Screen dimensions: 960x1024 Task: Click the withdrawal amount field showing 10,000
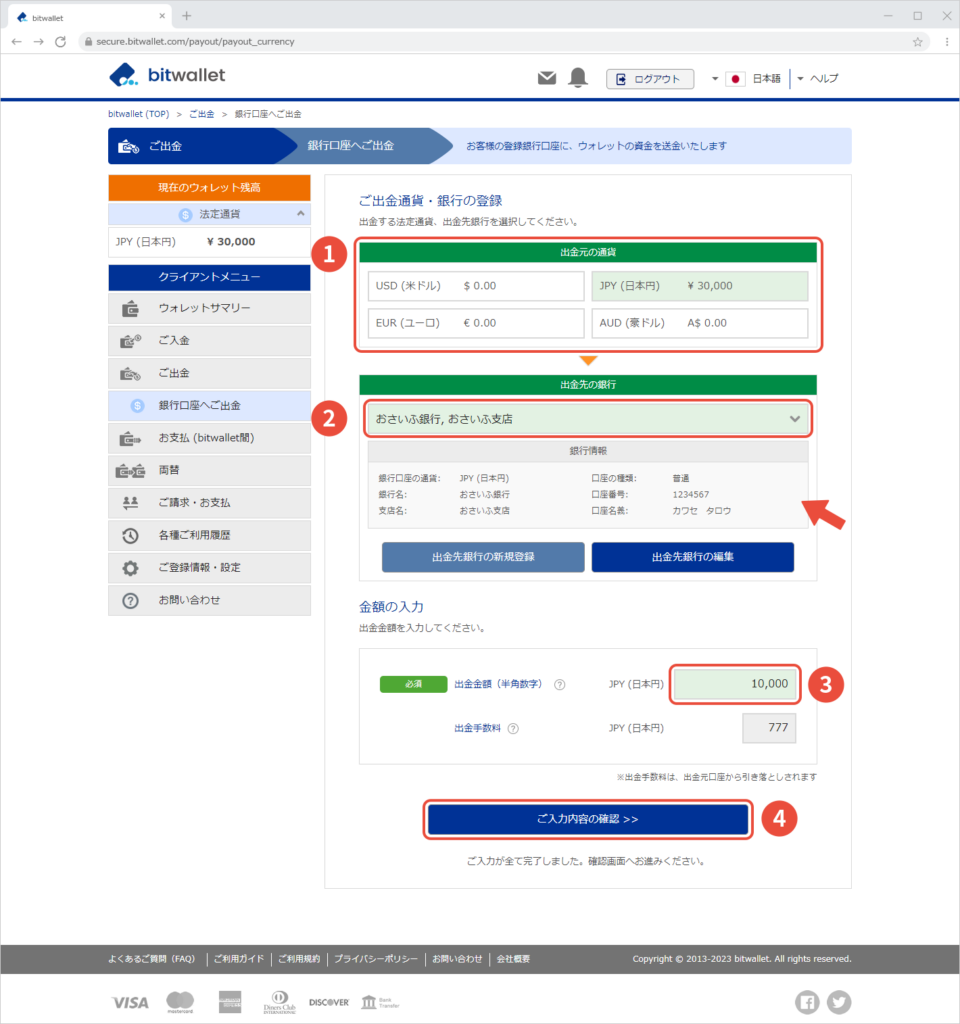point(735,684)
